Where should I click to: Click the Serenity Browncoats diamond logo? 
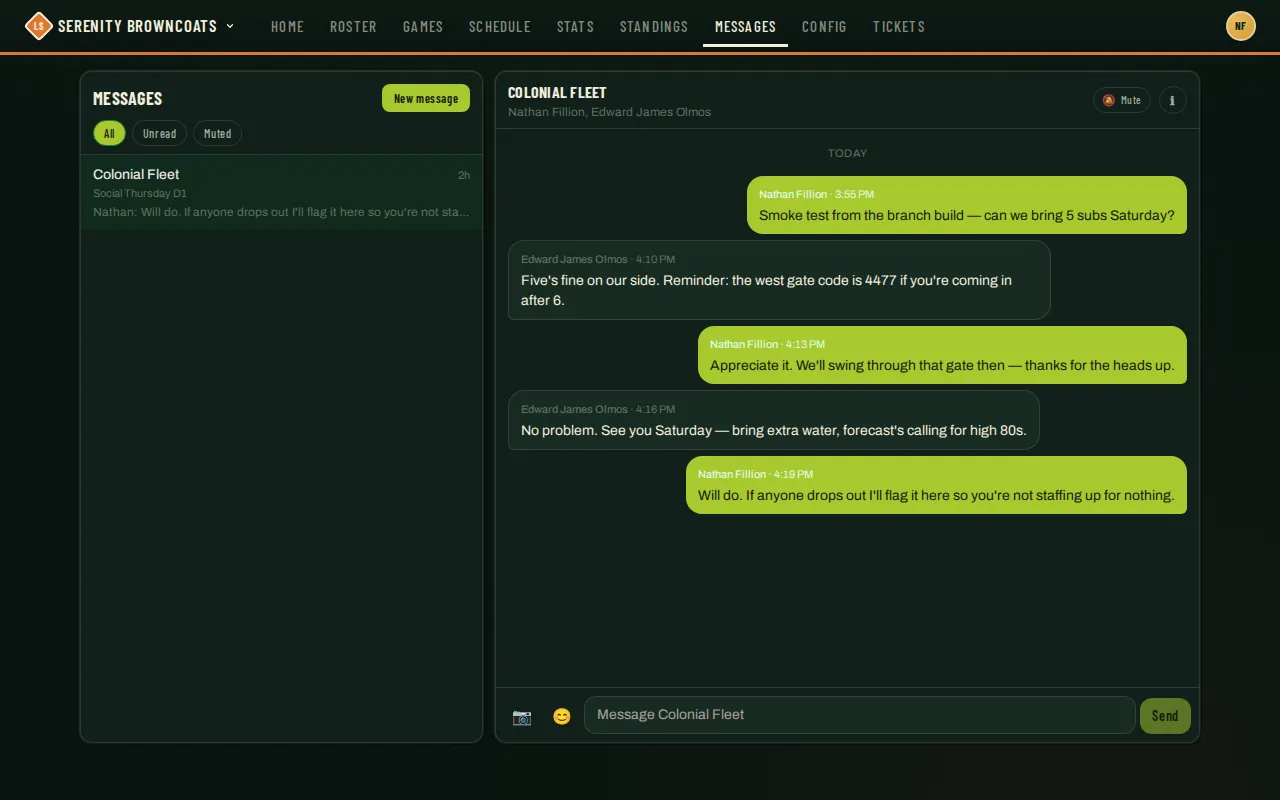click(x=38, y=26)
